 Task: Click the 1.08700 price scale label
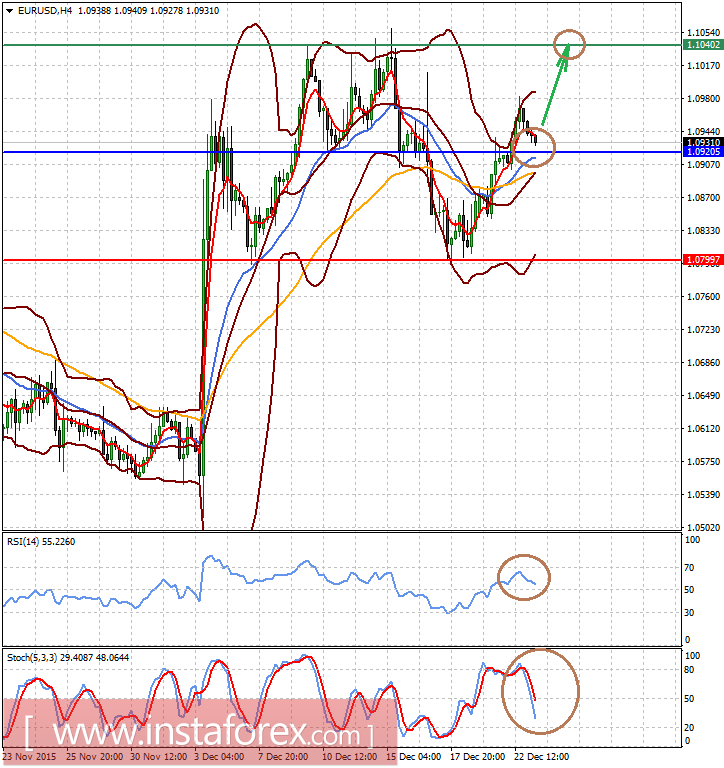click(703, 198)
